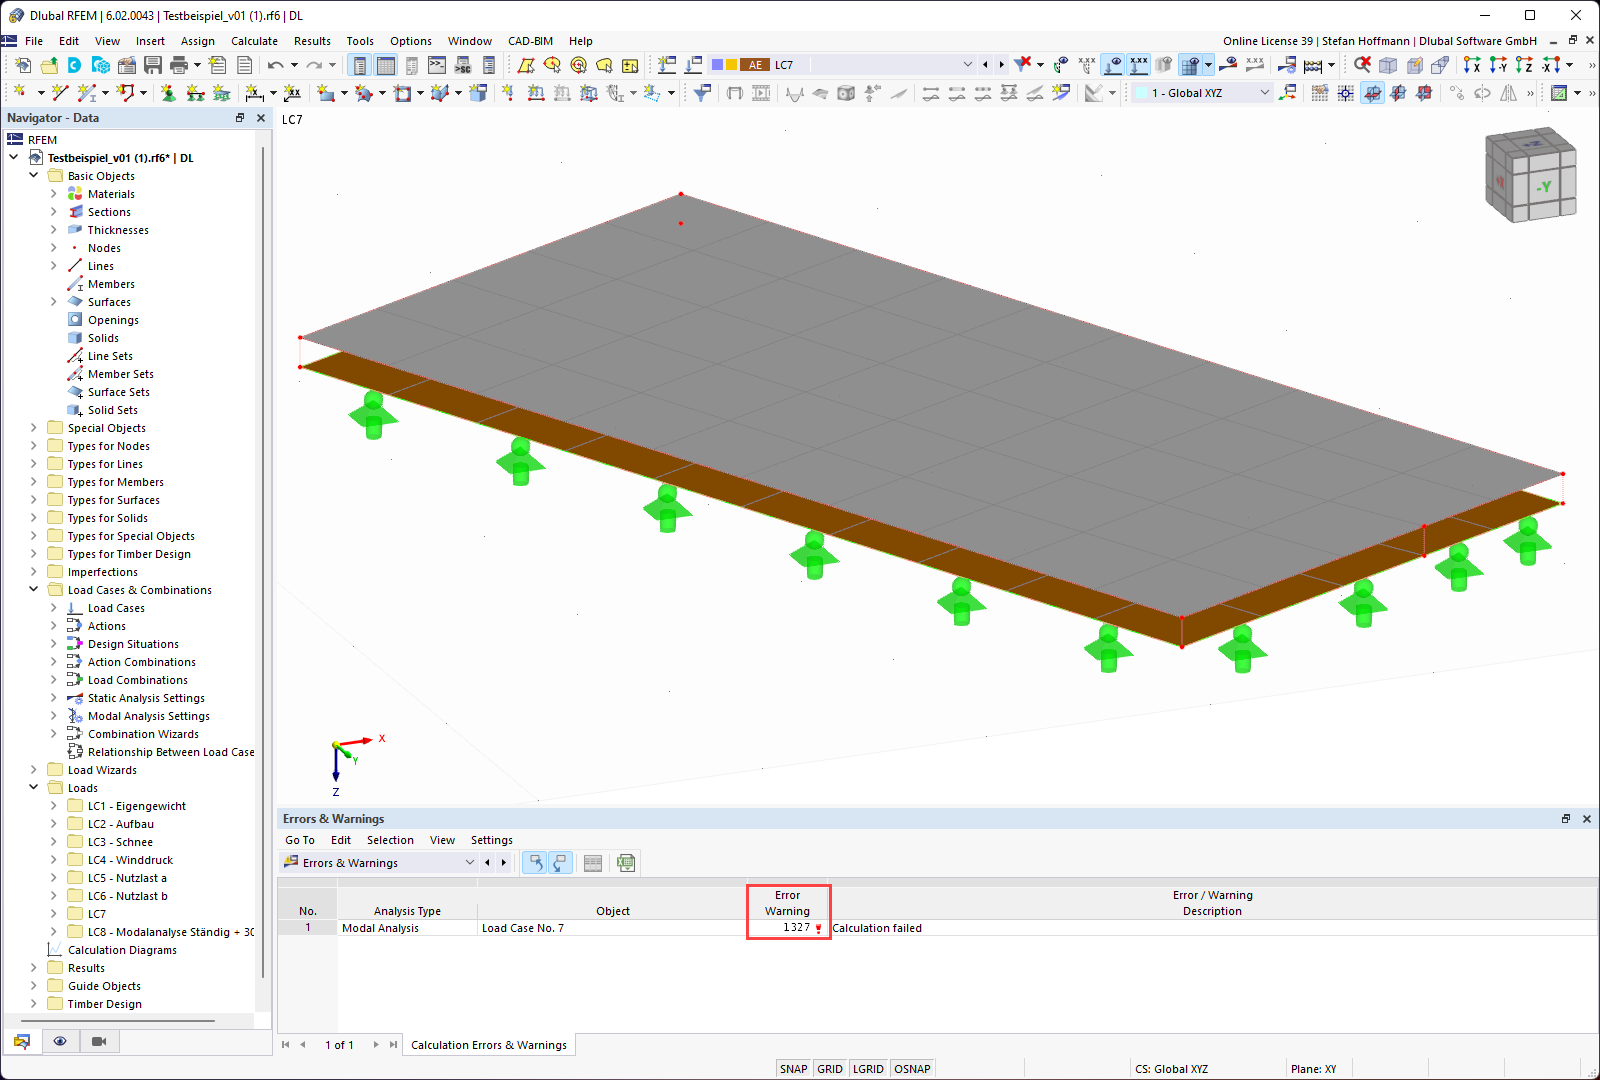Click the red X magnifier cancel-zoom icon
The image size is (1600, 1080).
pos(1362,65)
